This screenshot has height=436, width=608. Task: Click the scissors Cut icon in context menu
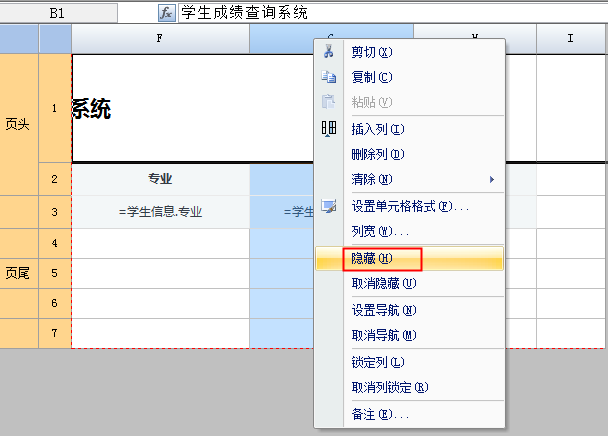pos(329,52)
